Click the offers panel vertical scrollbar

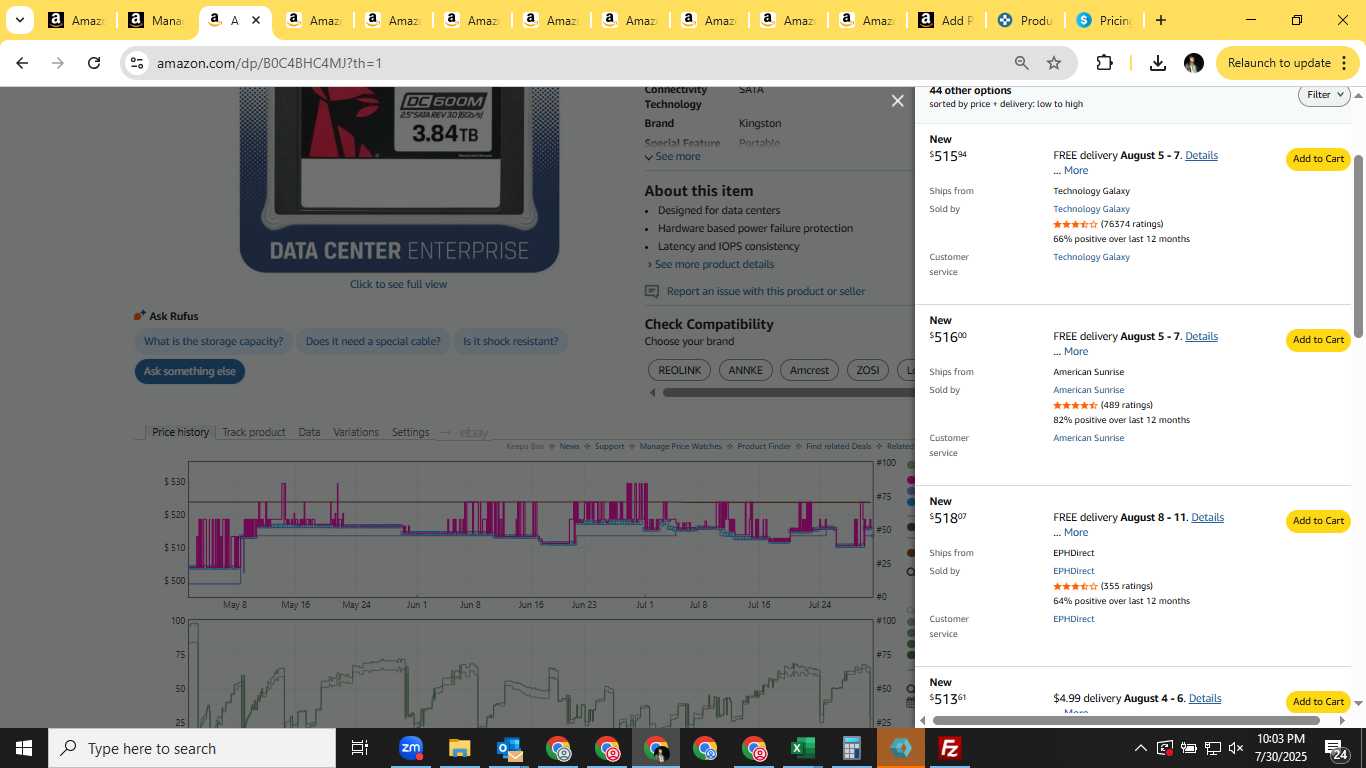click(x=1358, y=245)
